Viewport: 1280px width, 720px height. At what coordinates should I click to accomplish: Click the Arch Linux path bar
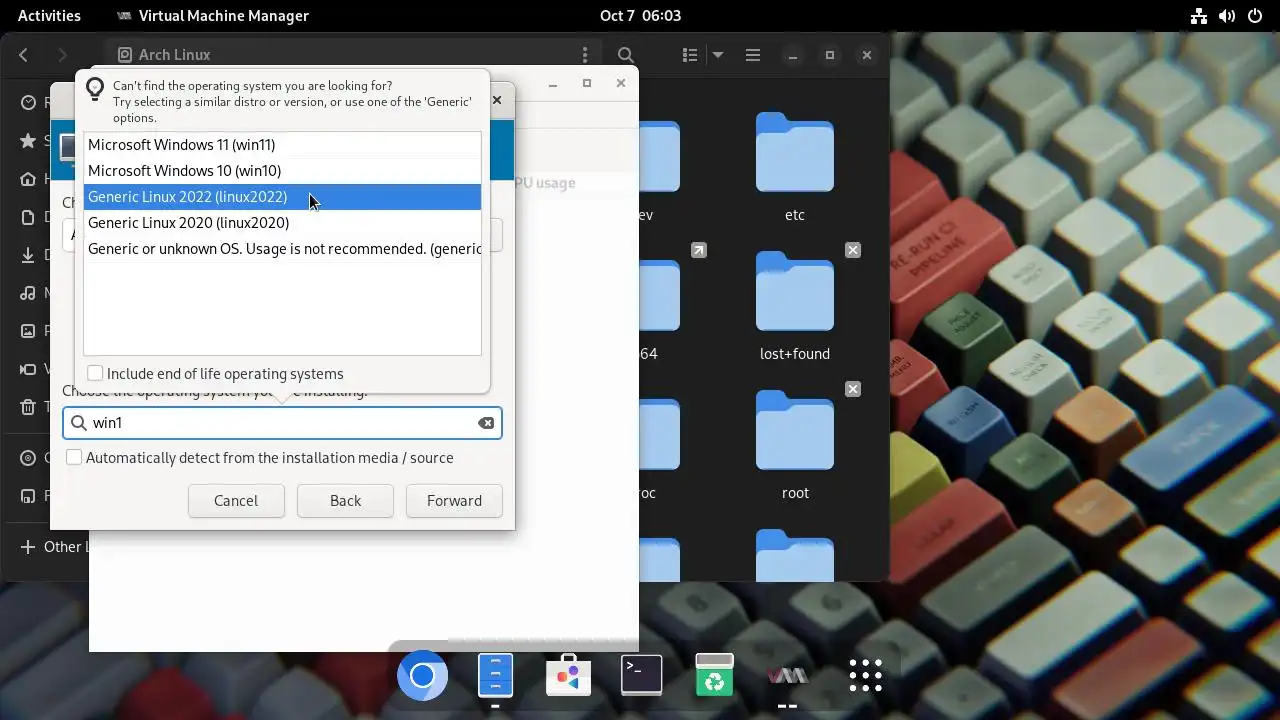click(353, 55)
